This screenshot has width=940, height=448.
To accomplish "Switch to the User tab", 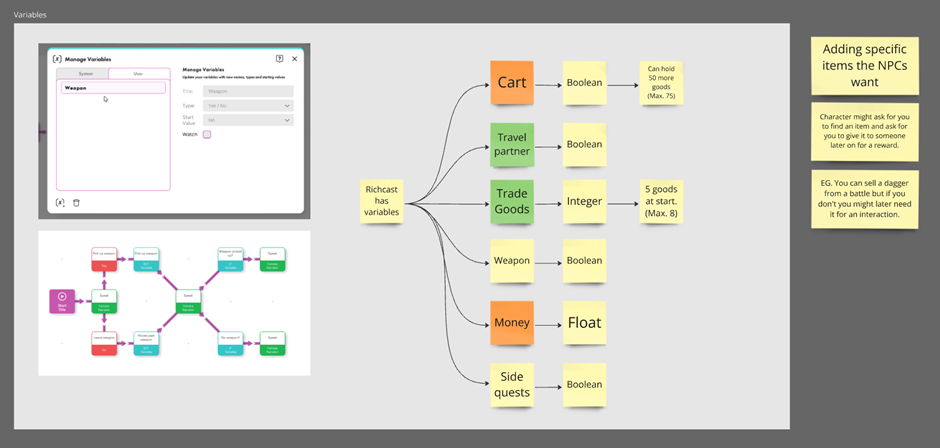I will coord(139,74).
